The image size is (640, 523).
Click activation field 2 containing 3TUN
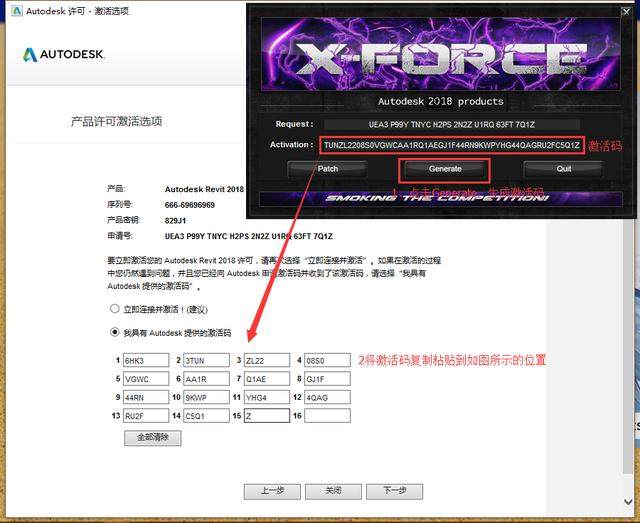[x=206, y=361]
